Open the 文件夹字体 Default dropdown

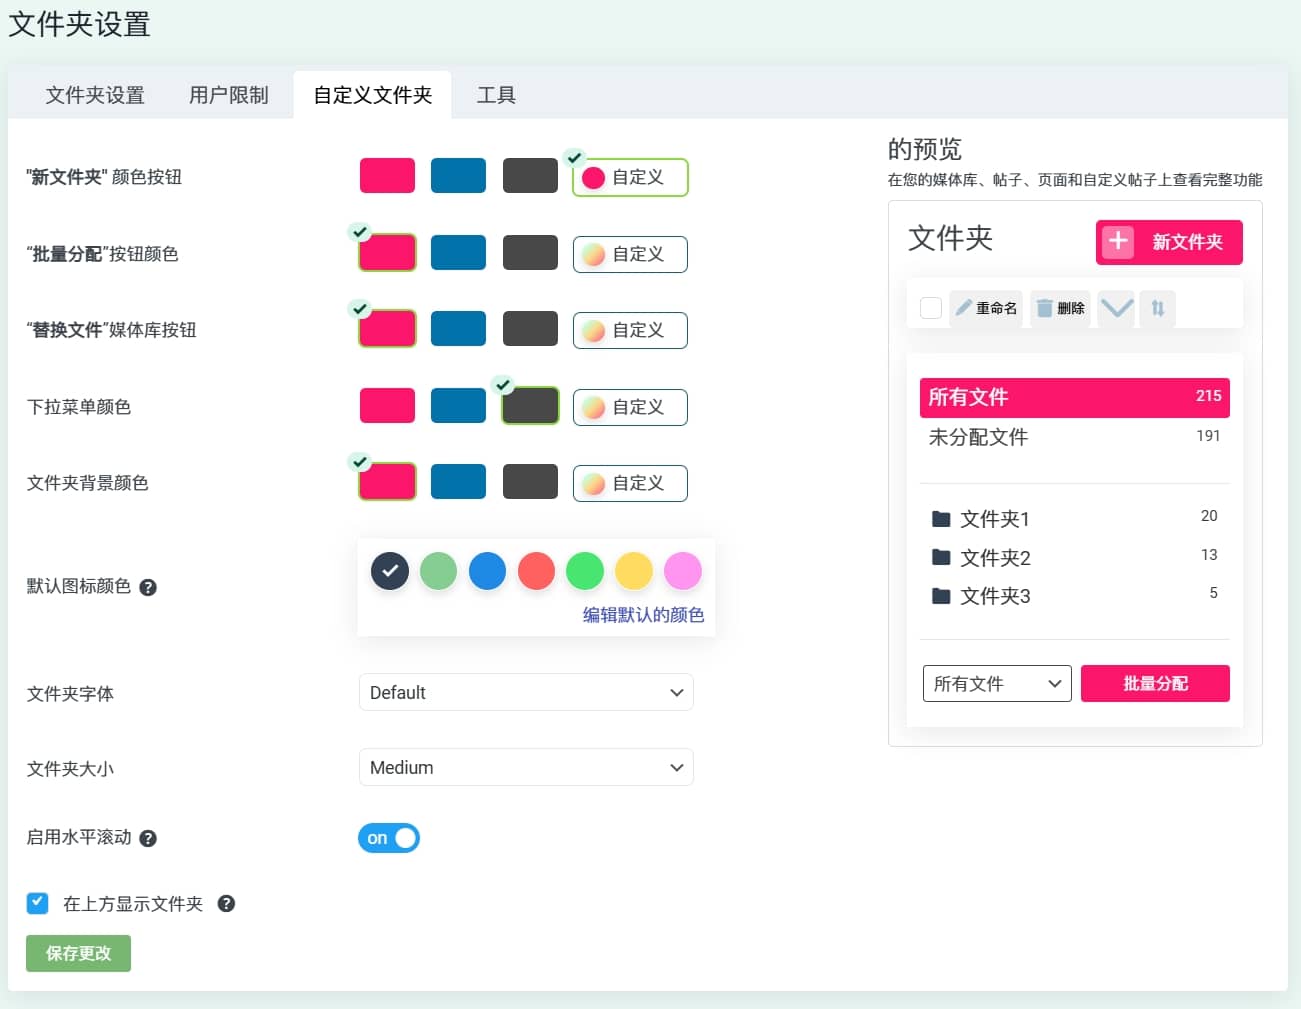click(x=526, y=692)
